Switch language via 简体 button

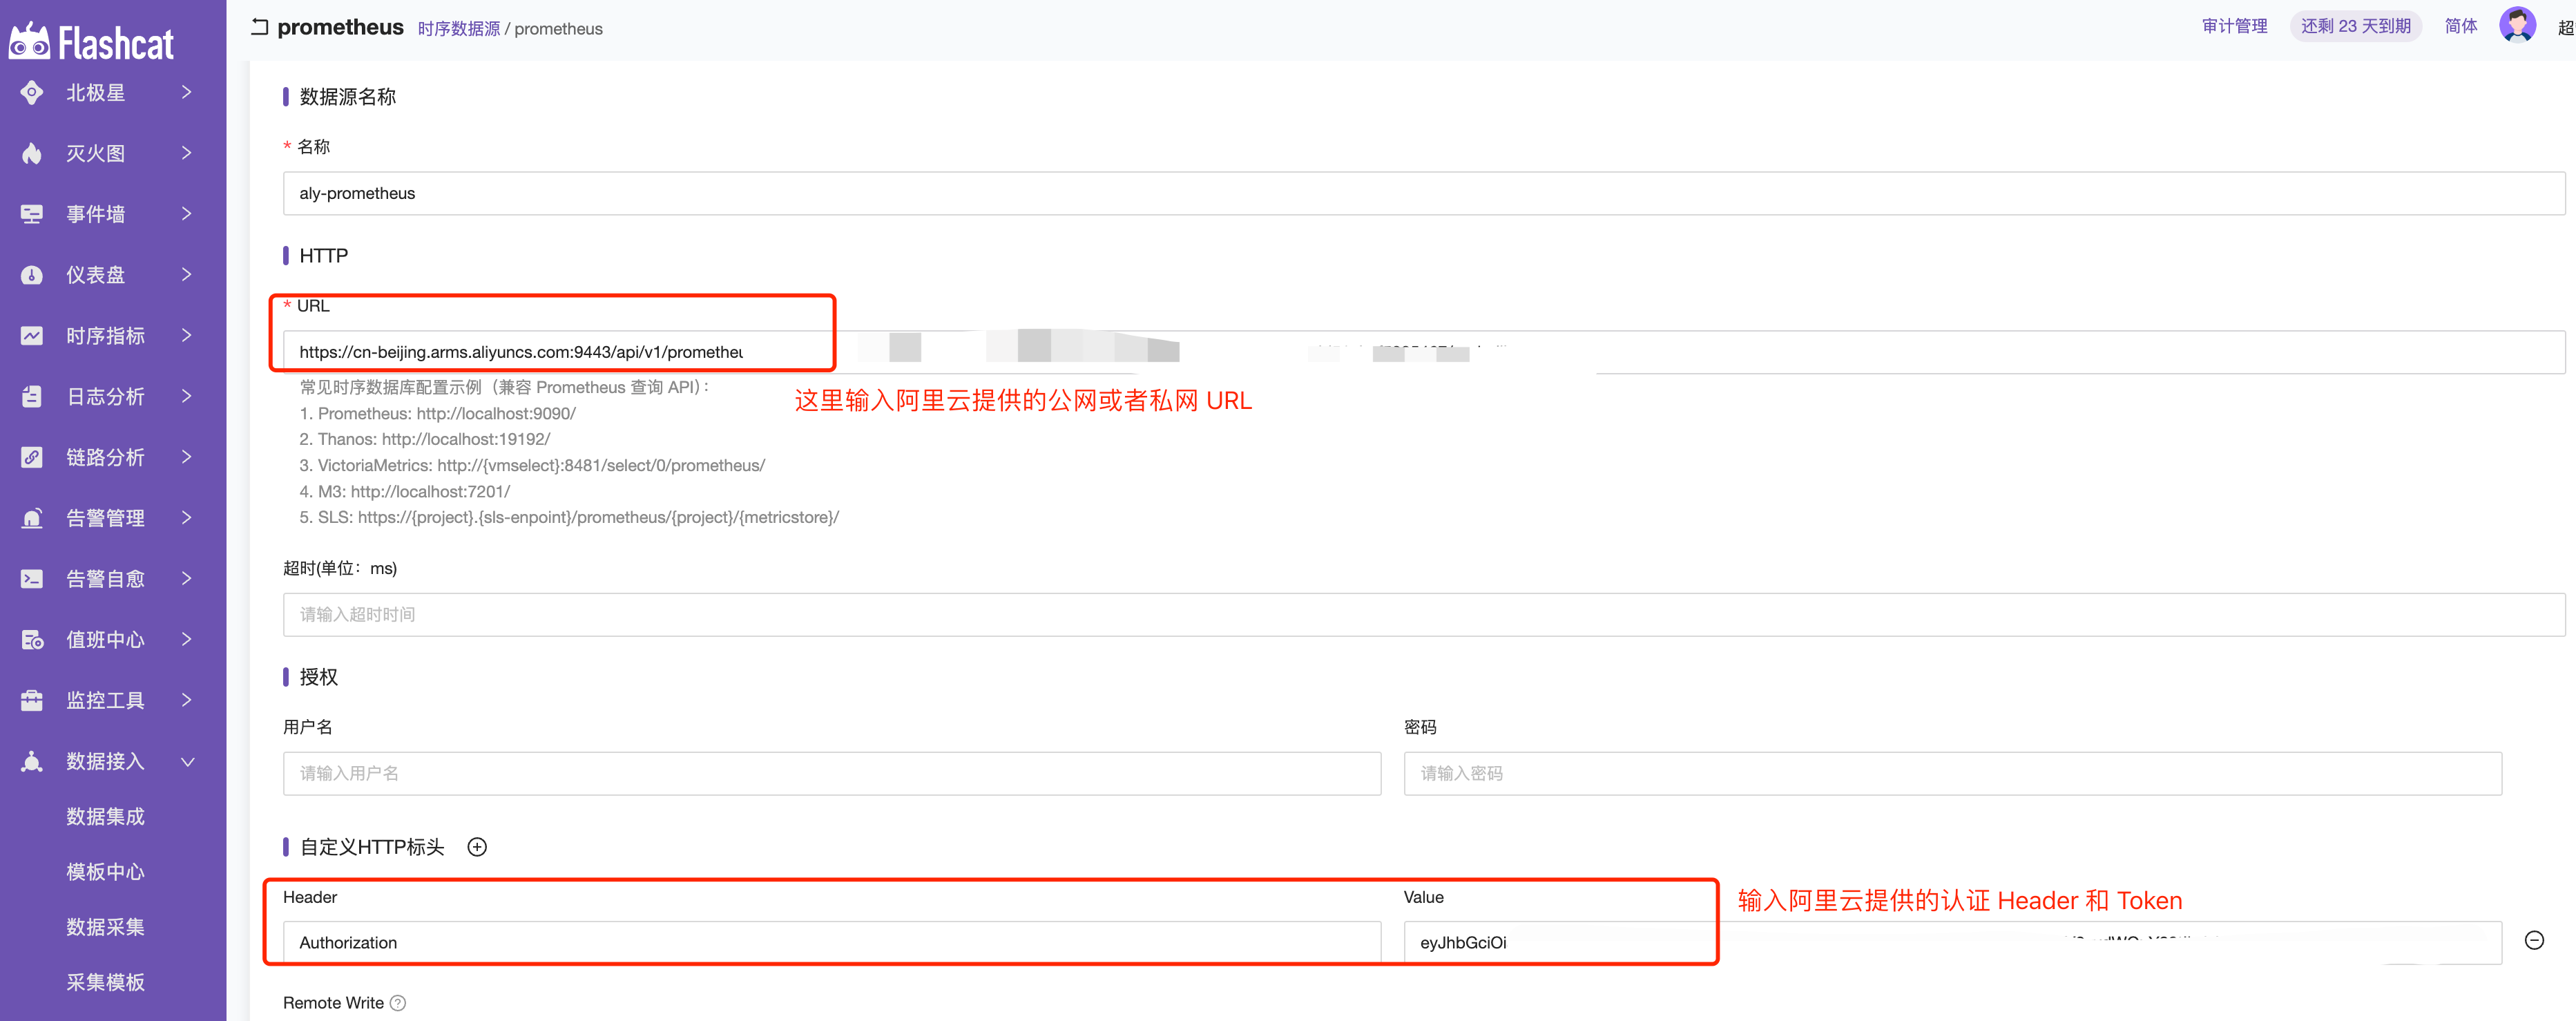coord(2460,26)
